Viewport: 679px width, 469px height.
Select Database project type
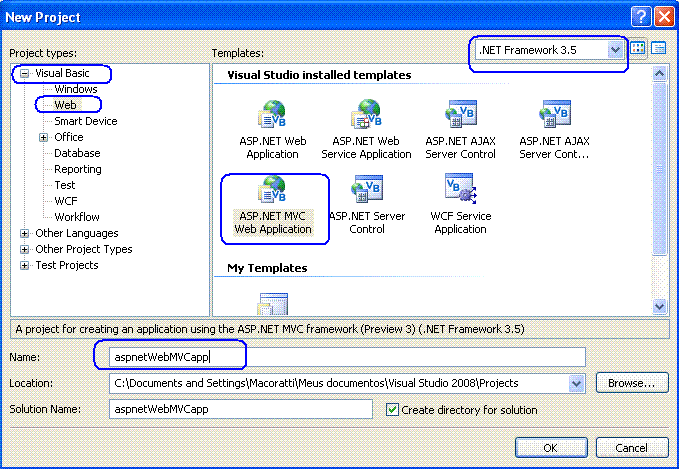click(77, 153)
